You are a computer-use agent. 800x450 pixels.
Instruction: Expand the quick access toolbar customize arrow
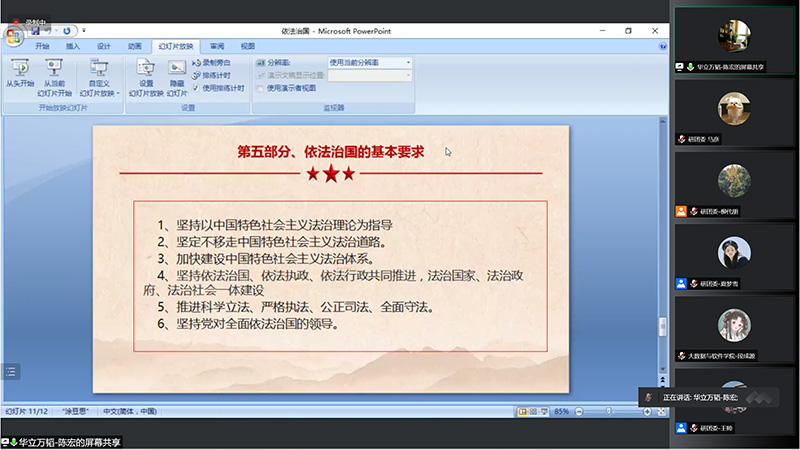pyautogui.click(x=84, y=31)
